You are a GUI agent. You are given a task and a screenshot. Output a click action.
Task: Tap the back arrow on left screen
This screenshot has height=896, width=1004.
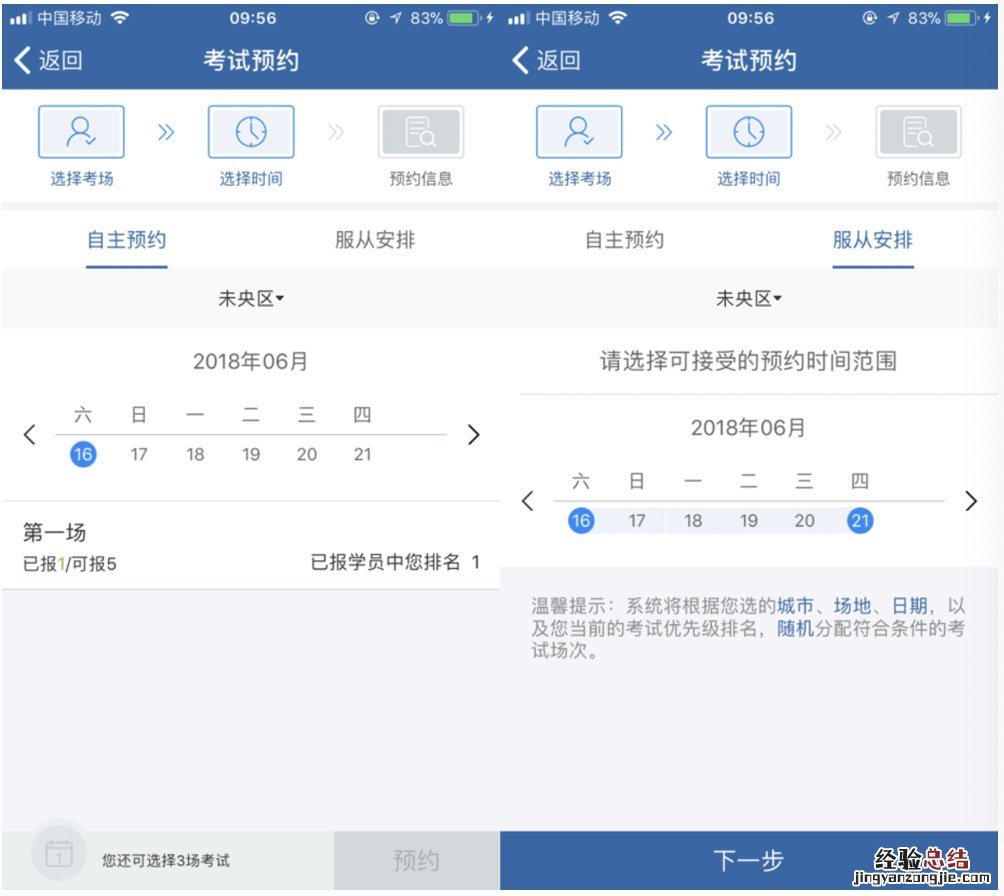22,60
